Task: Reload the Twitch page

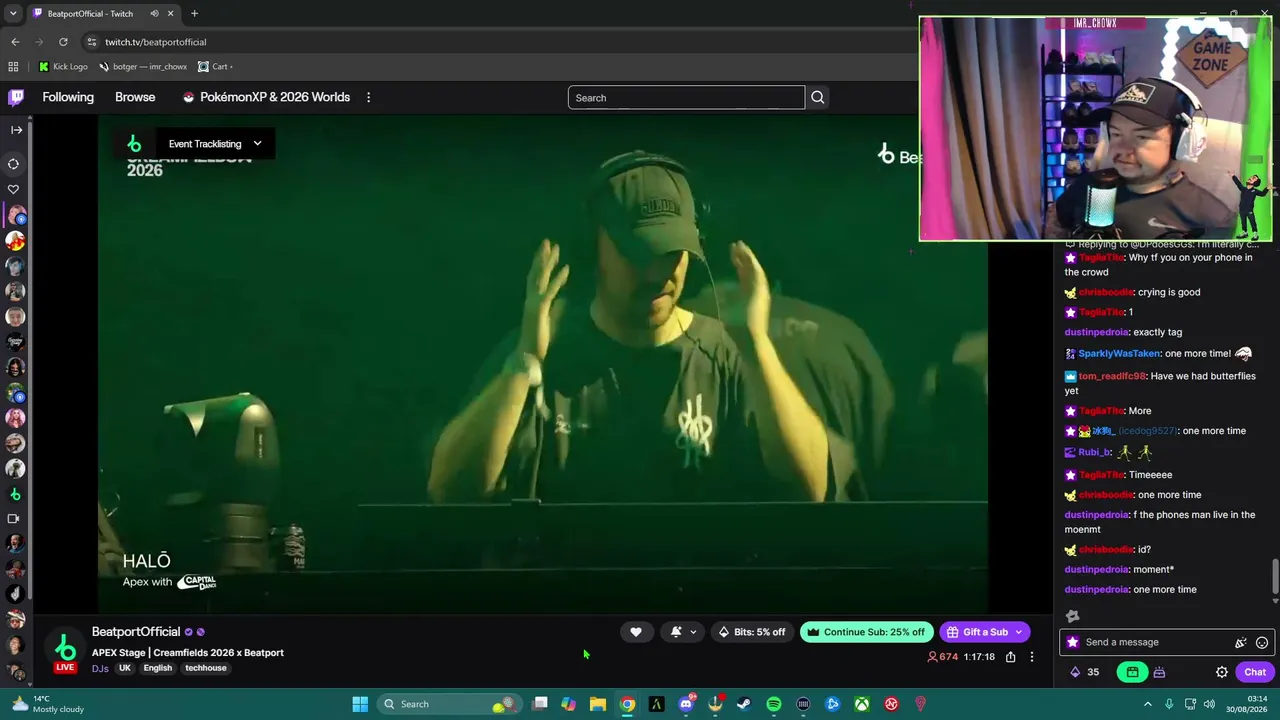Action: pyautogui.click(x=63, y=42)
